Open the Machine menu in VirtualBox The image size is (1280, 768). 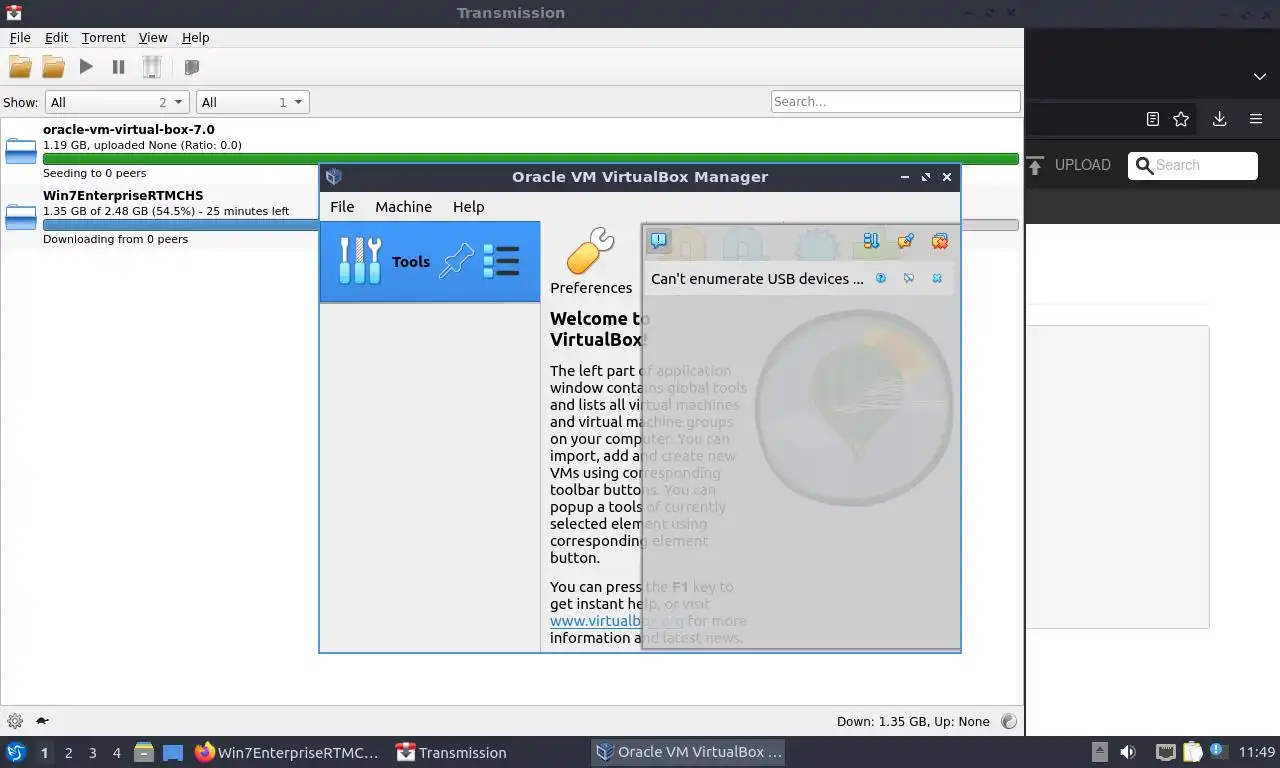tap(403, 207)
